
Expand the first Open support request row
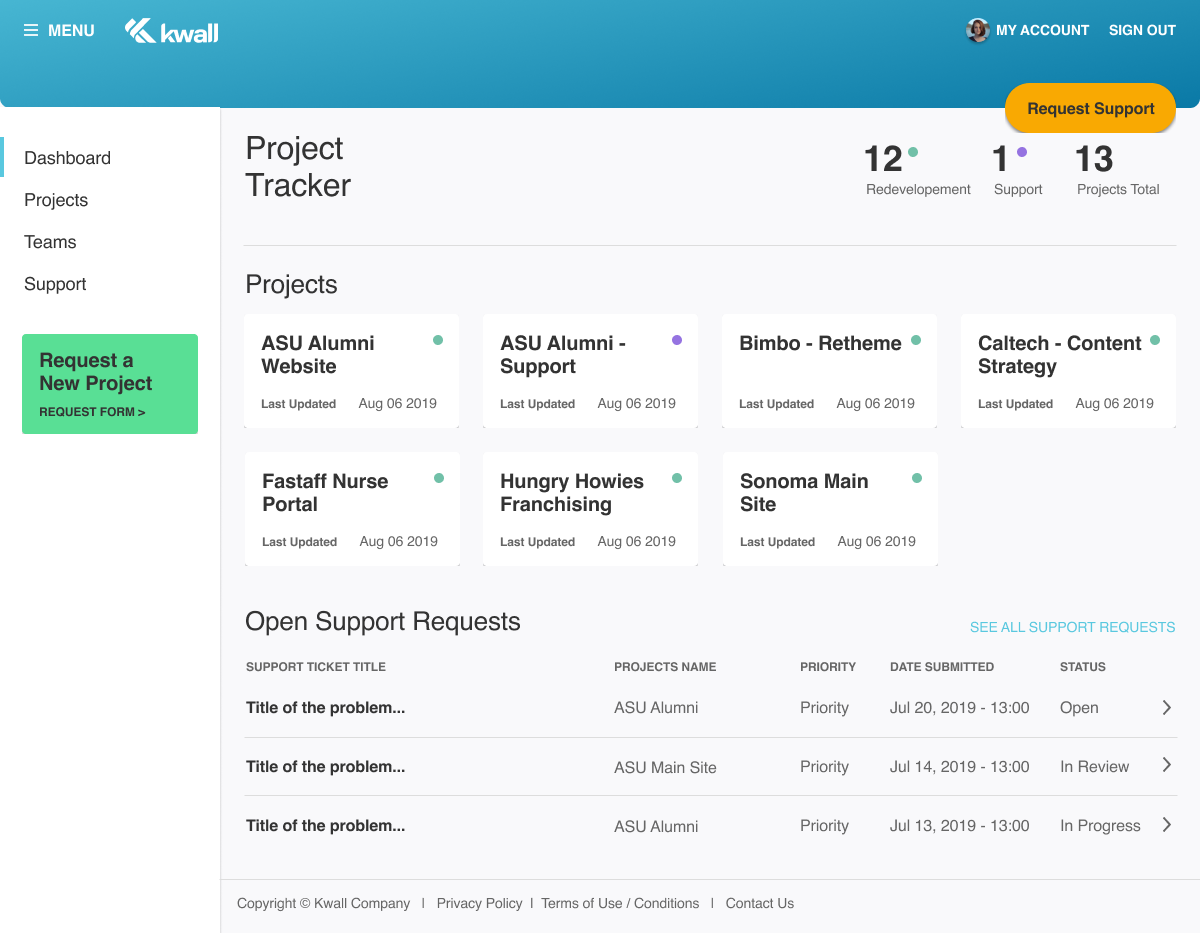point(1166,707)
